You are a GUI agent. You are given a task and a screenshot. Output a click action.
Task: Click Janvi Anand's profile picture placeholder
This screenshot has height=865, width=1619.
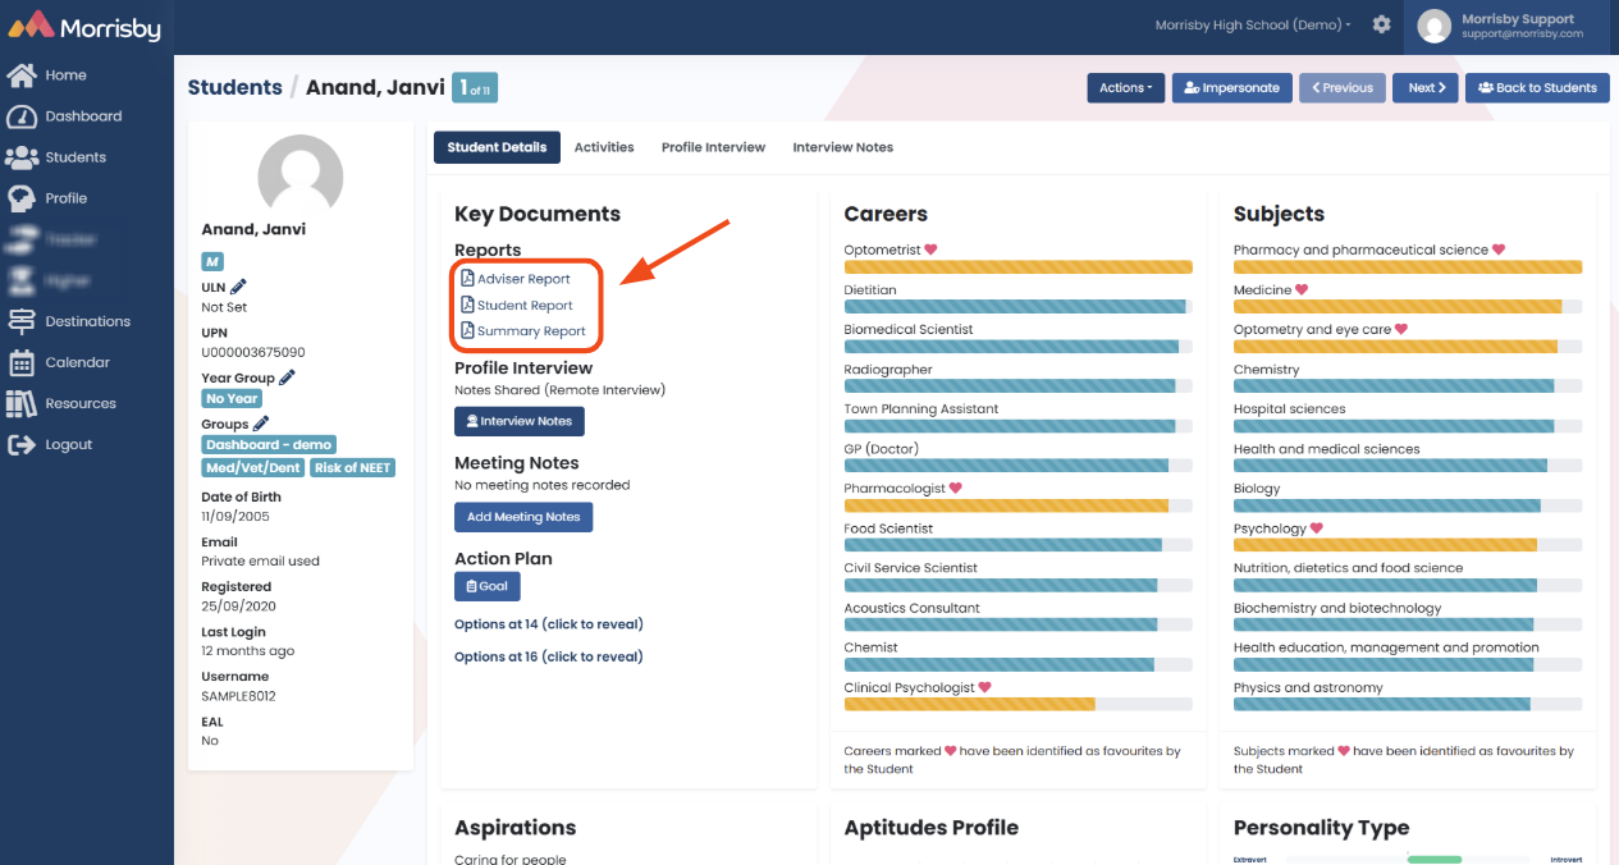pos(300,175)
